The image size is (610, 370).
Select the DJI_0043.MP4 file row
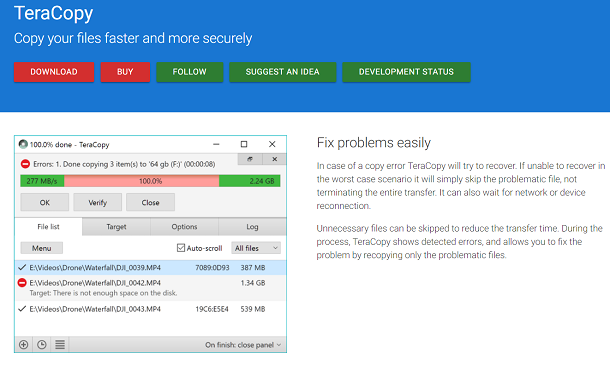(150, 309)
